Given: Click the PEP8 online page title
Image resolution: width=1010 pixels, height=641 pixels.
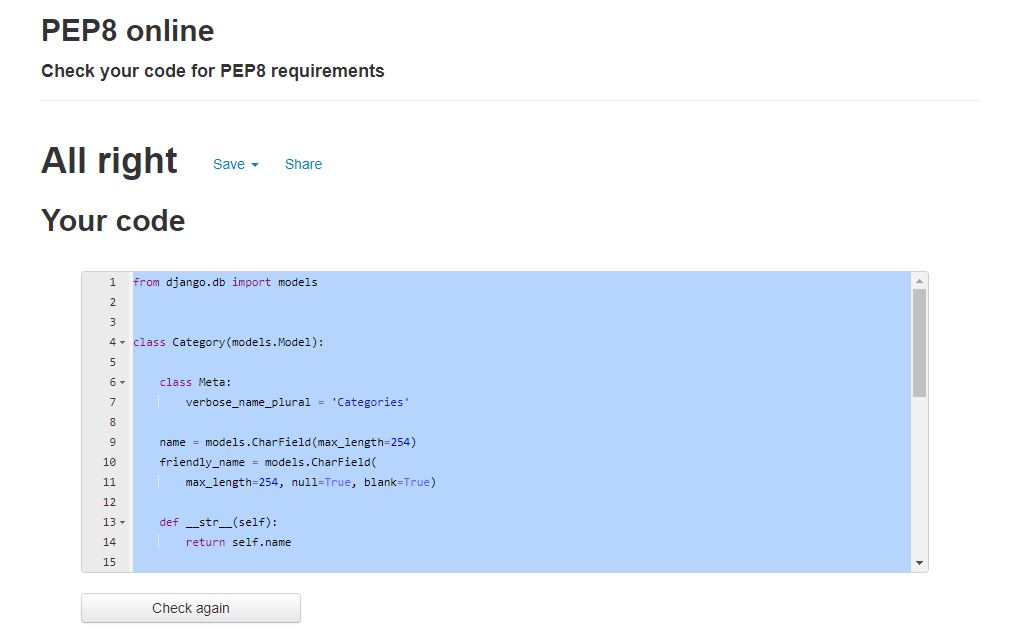Looking at the screenshot, I should pyautogui.click(x=127, y=31).
